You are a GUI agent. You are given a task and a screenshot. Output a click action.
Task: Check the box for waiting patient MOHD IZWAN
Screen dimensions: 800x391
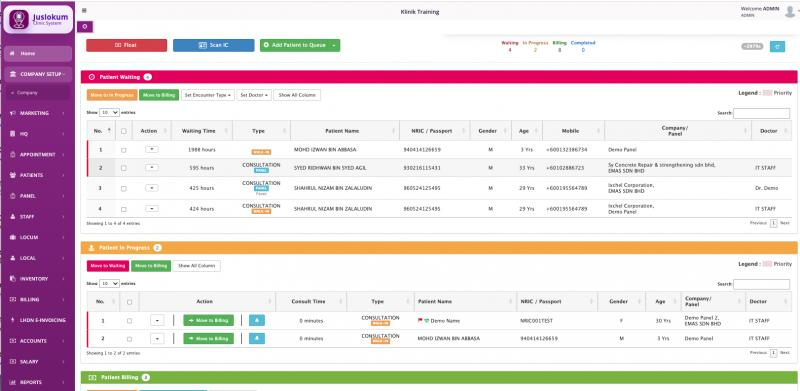click(x=123, y=150)
